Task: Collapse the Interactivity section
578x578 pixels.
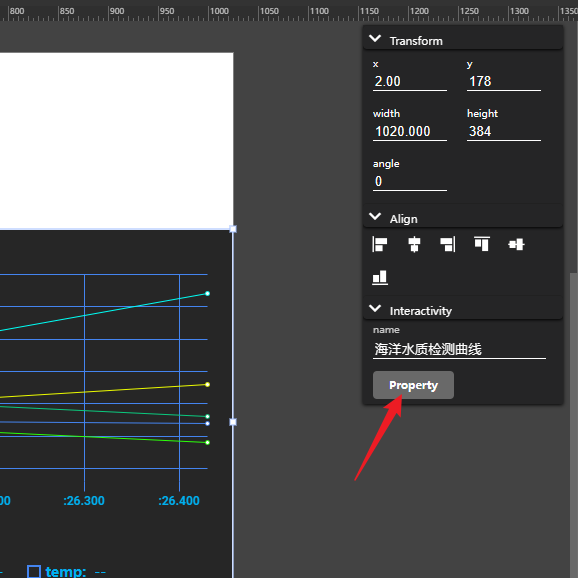Action: click(x=375, y=308)
